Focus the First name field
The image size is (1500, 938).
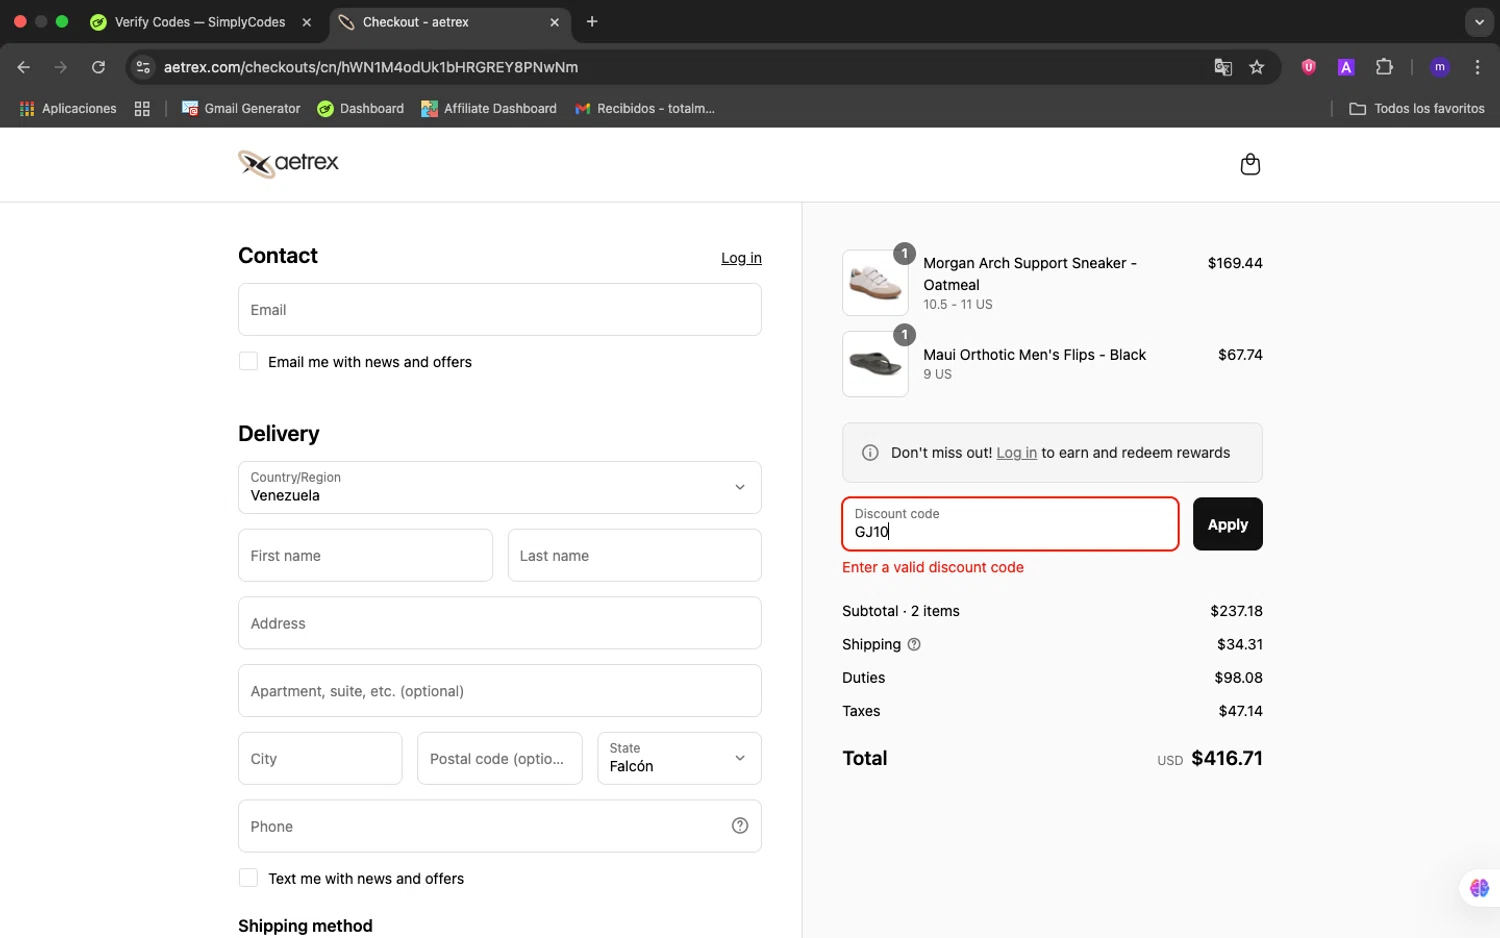click(365, 555)
